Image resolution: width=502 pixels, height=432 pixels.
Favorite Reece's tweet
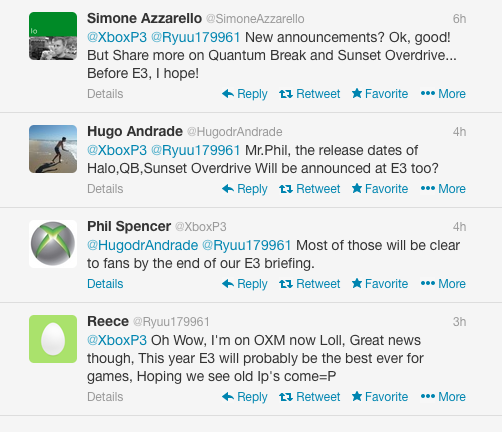(x=380, y=397)
